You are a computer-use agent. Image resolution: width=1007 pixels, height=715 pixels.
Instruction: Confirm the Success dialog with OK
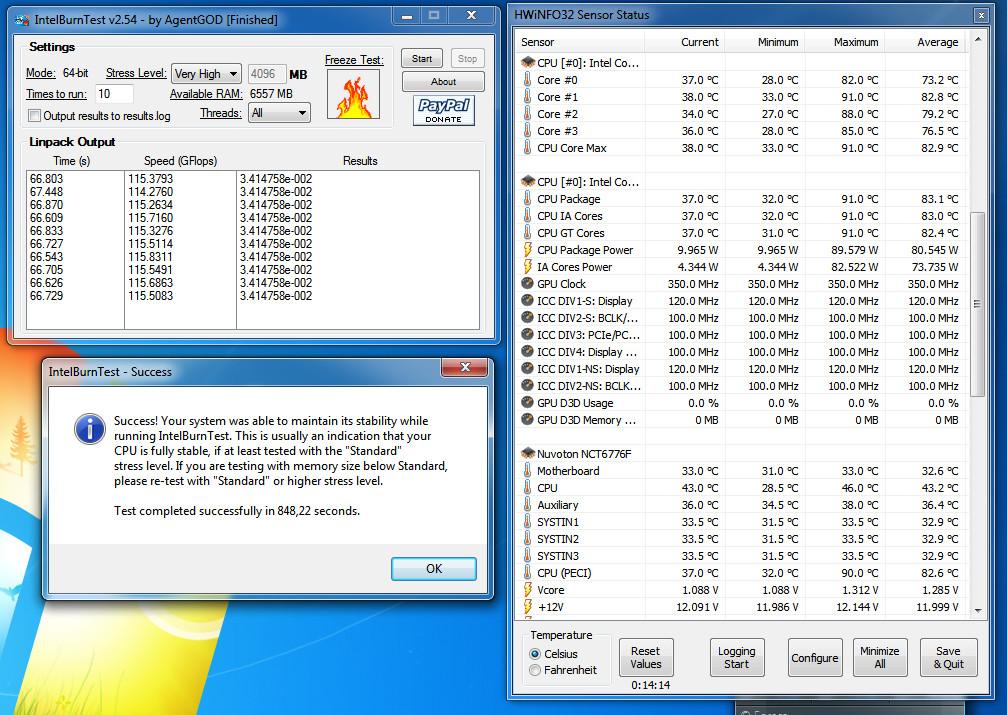434,569
